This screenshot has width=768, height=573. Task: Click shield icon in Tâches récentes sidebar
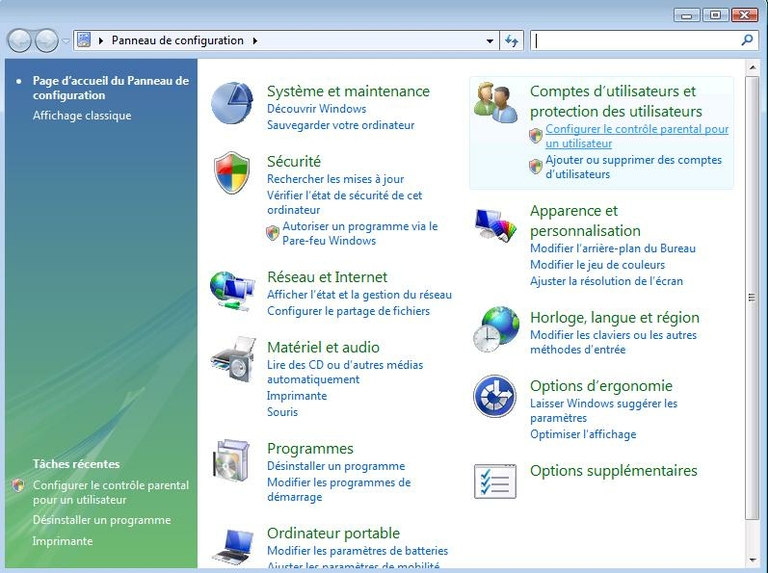click(18, 485)
